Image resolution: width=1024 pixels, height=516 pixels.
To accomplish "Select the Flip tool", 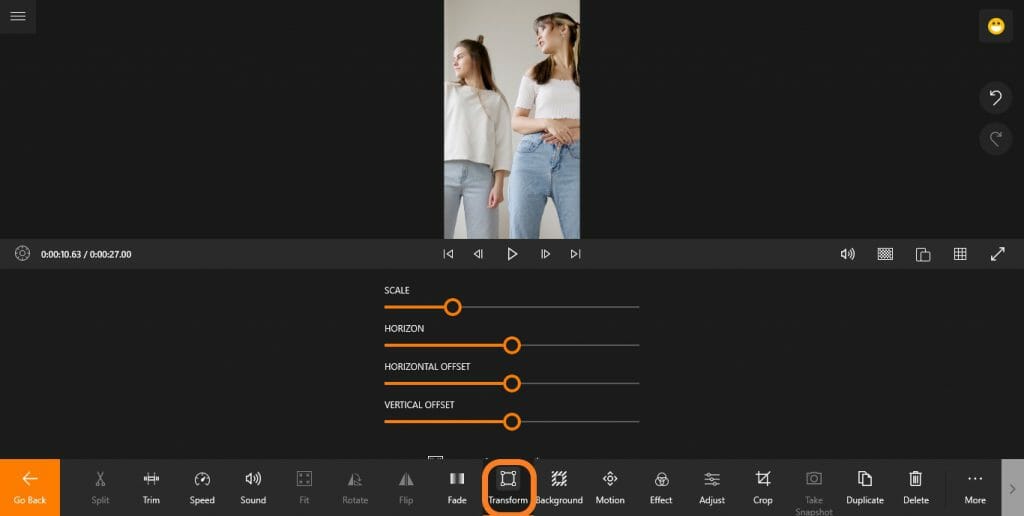I will [406, 488].
